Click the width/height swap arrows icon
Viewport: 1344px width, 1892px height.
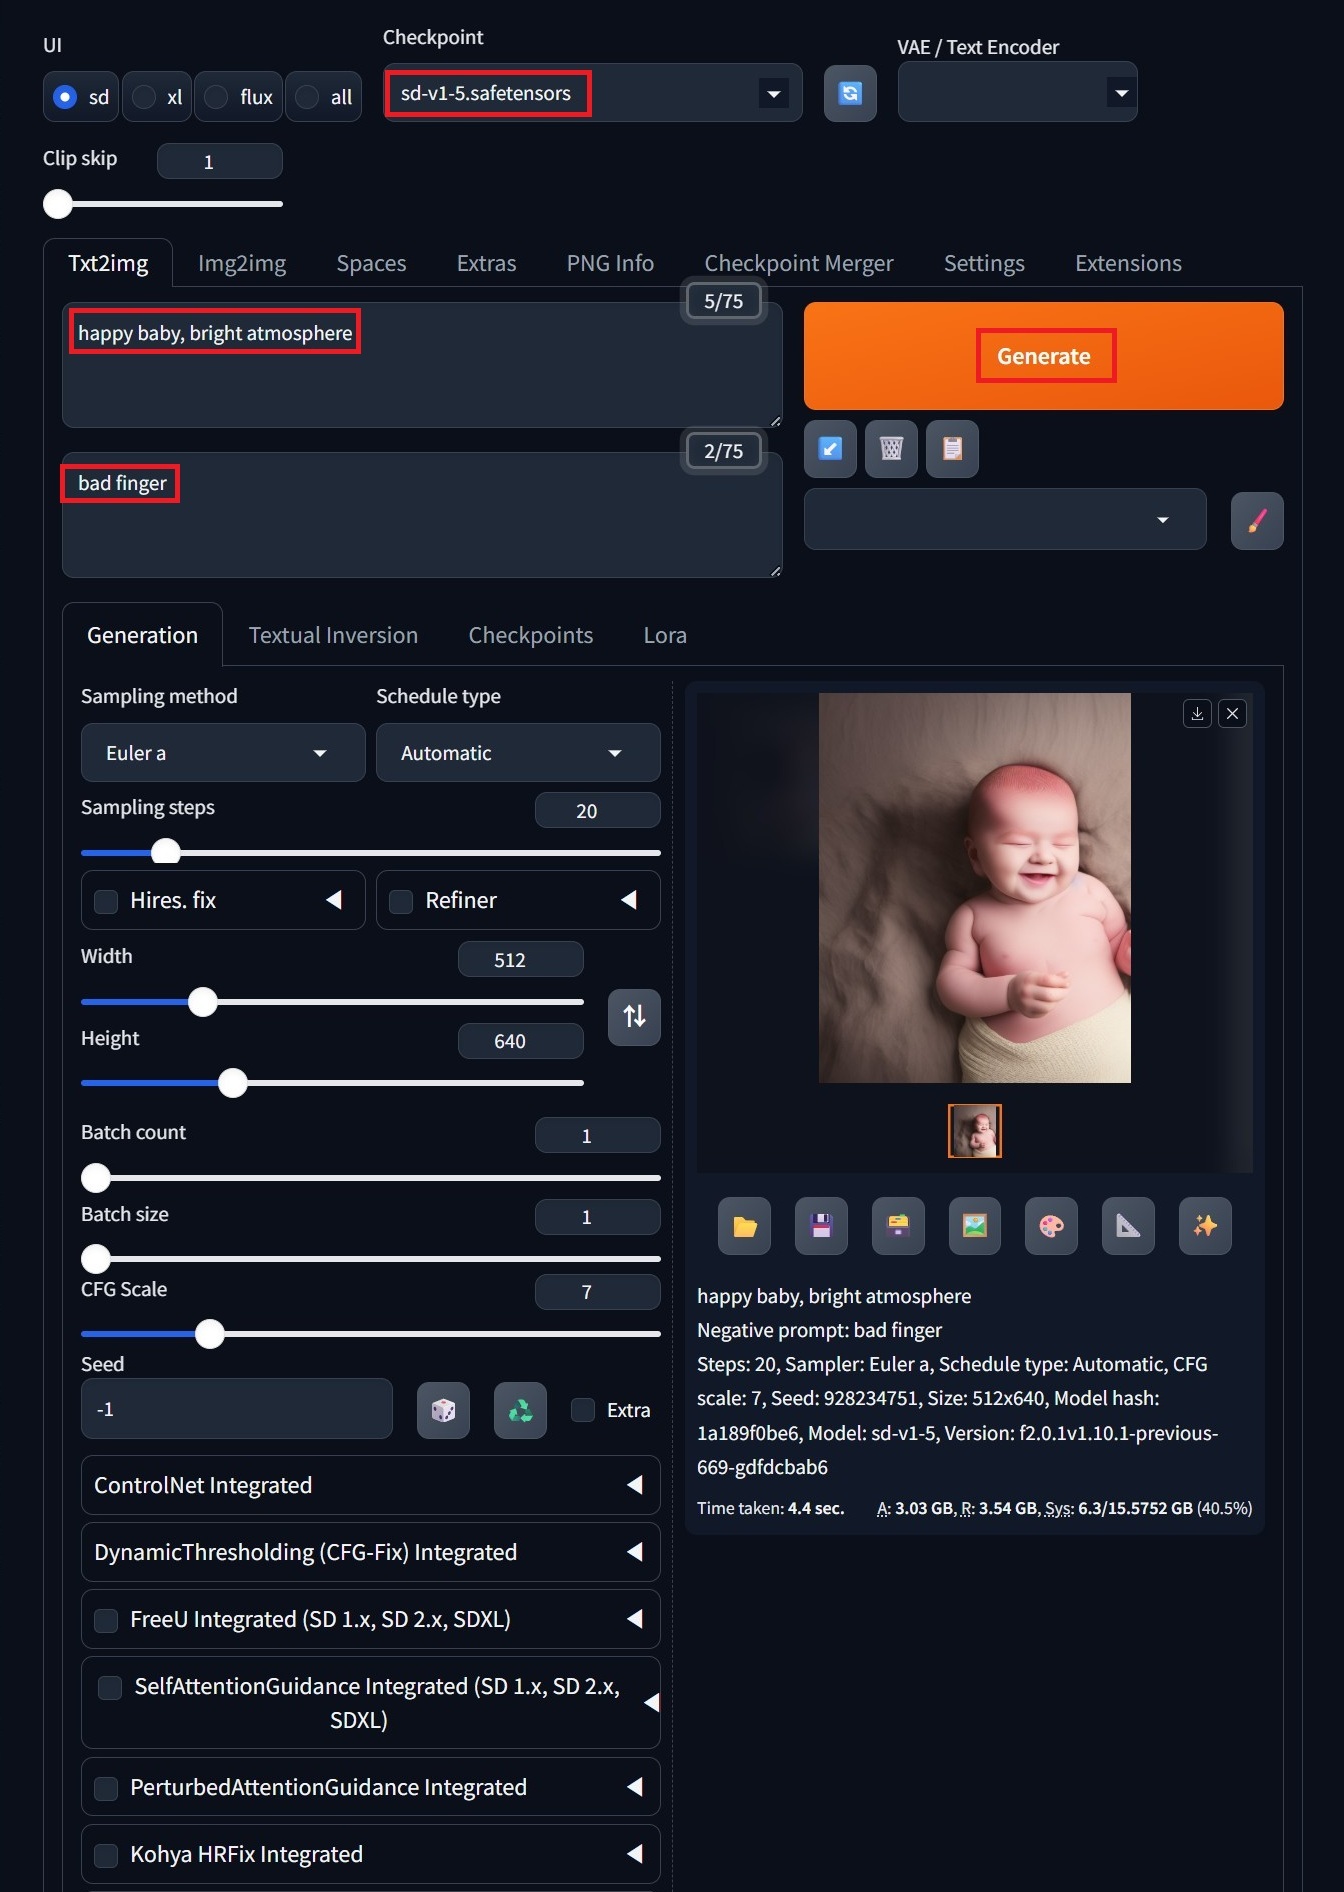point(634,1017)
